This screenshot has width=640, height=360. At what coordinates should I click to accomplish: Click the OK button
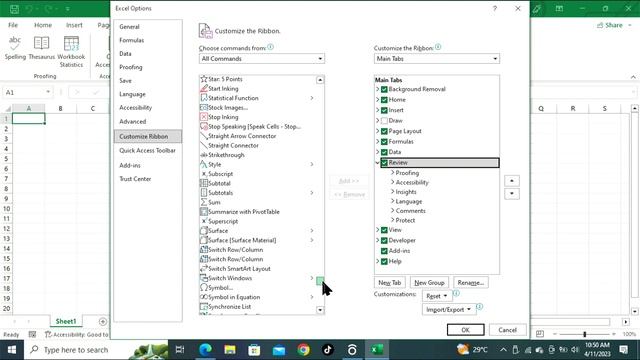(x=466, y=330)
